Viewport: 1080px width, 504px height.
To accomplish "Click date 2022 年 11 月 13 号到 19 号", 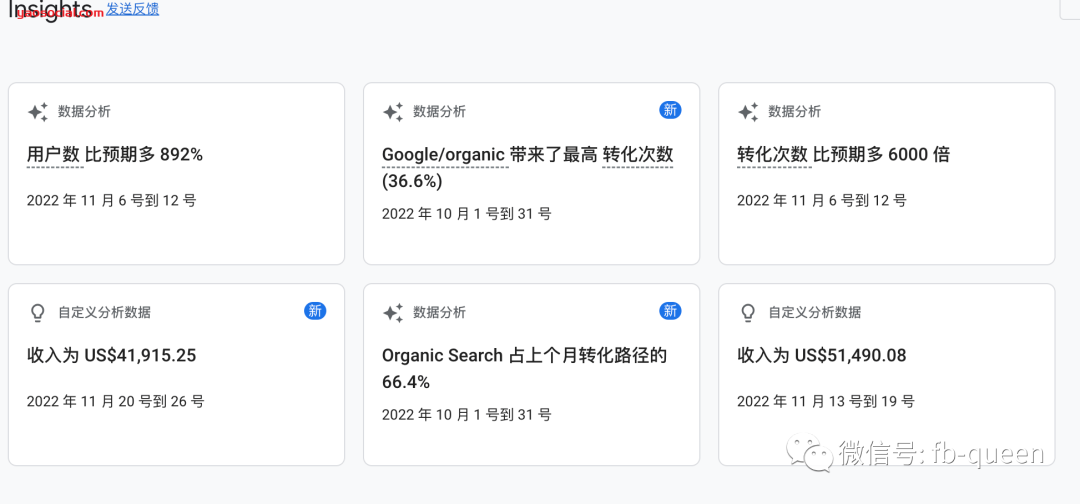I will pos(825,401).
